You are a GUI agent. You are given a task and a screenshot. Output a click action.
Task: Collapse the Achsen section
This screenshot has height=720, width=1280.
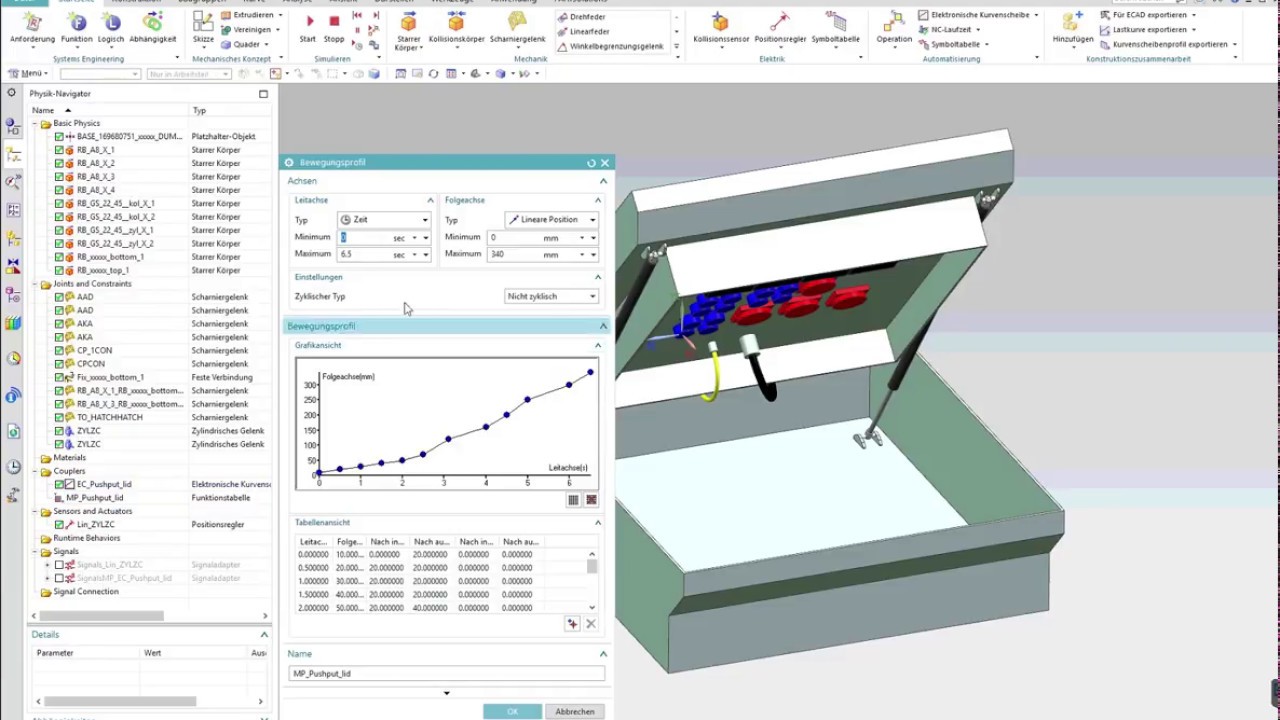click(603, 181)
